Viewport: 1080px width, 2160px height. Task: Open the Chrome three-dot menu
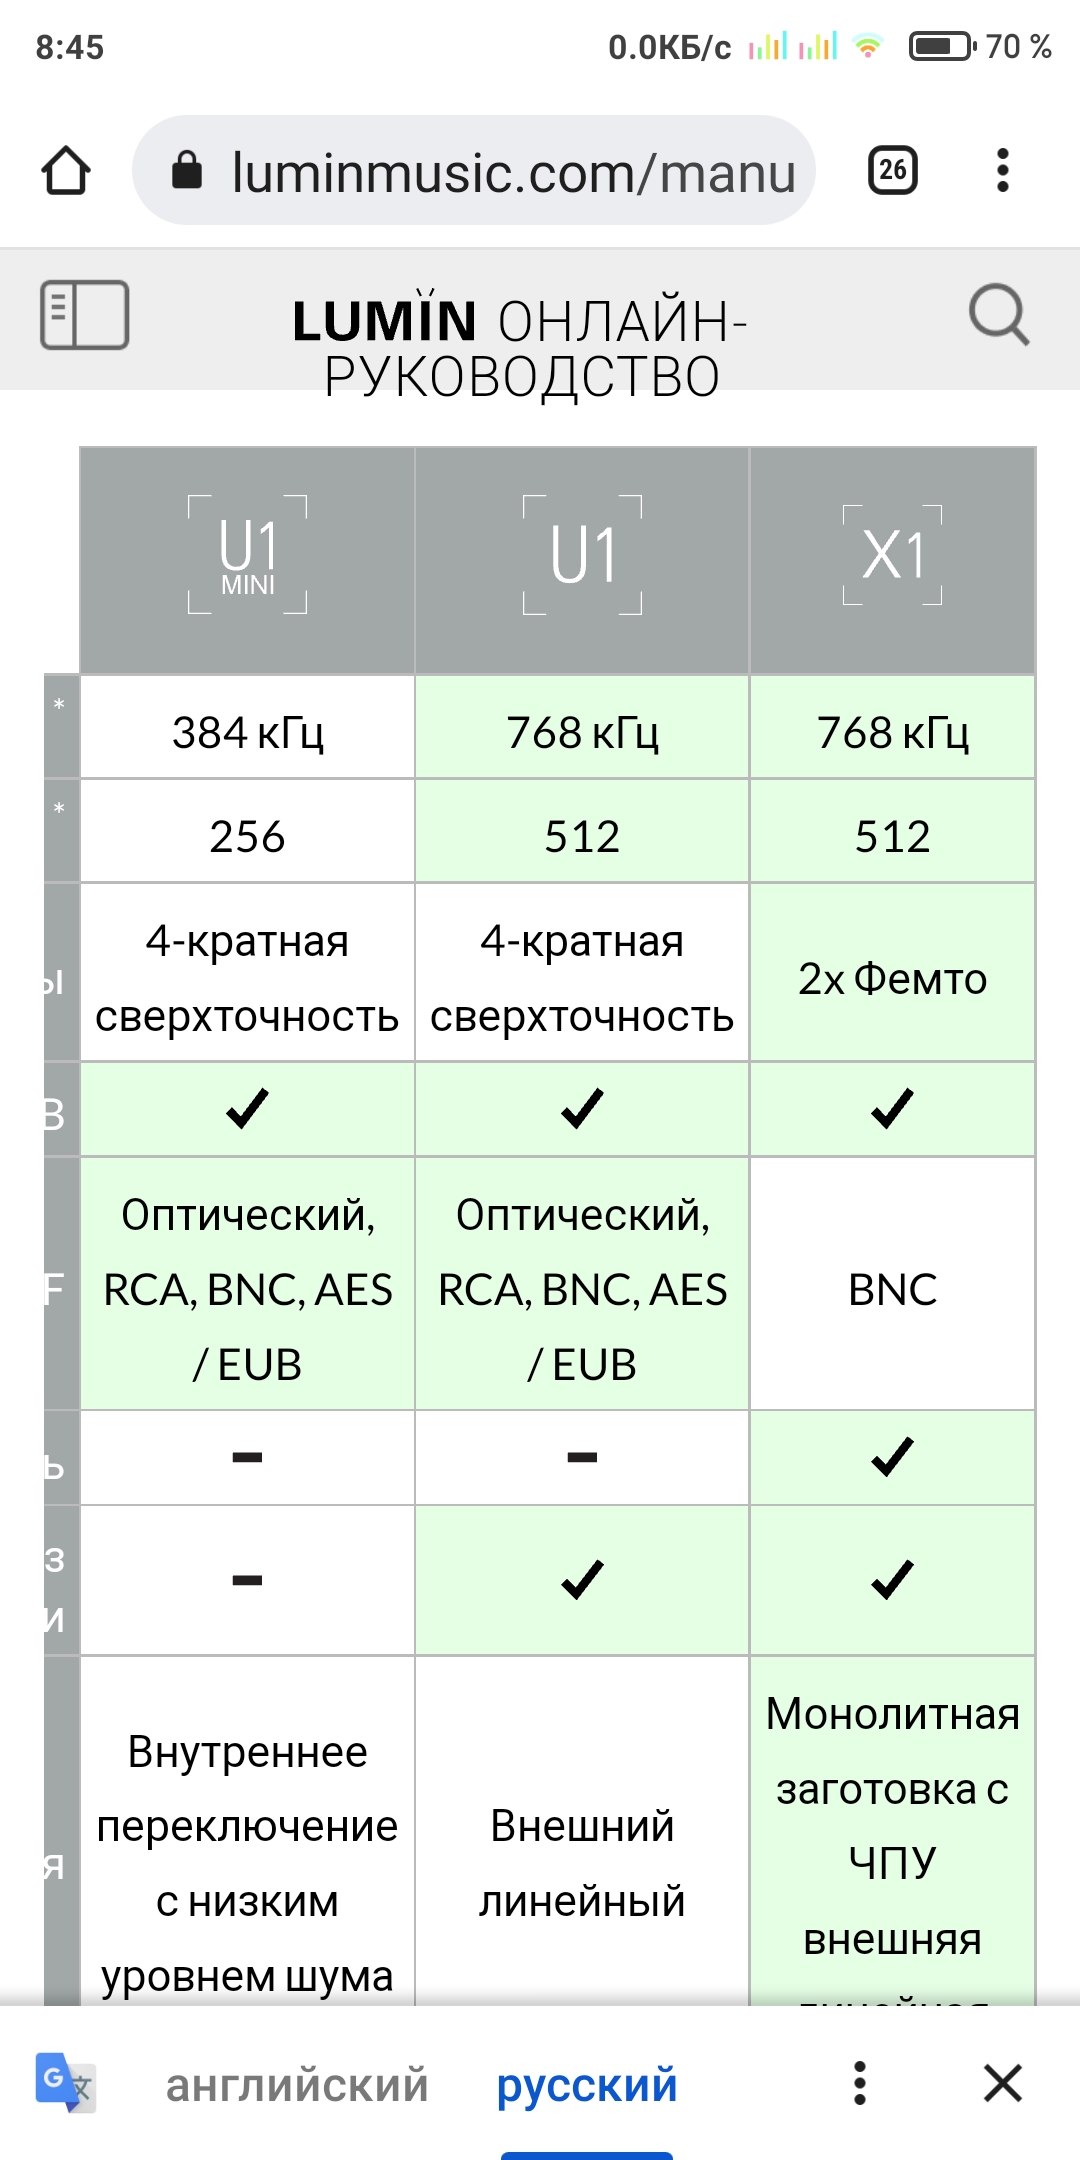1003,170
